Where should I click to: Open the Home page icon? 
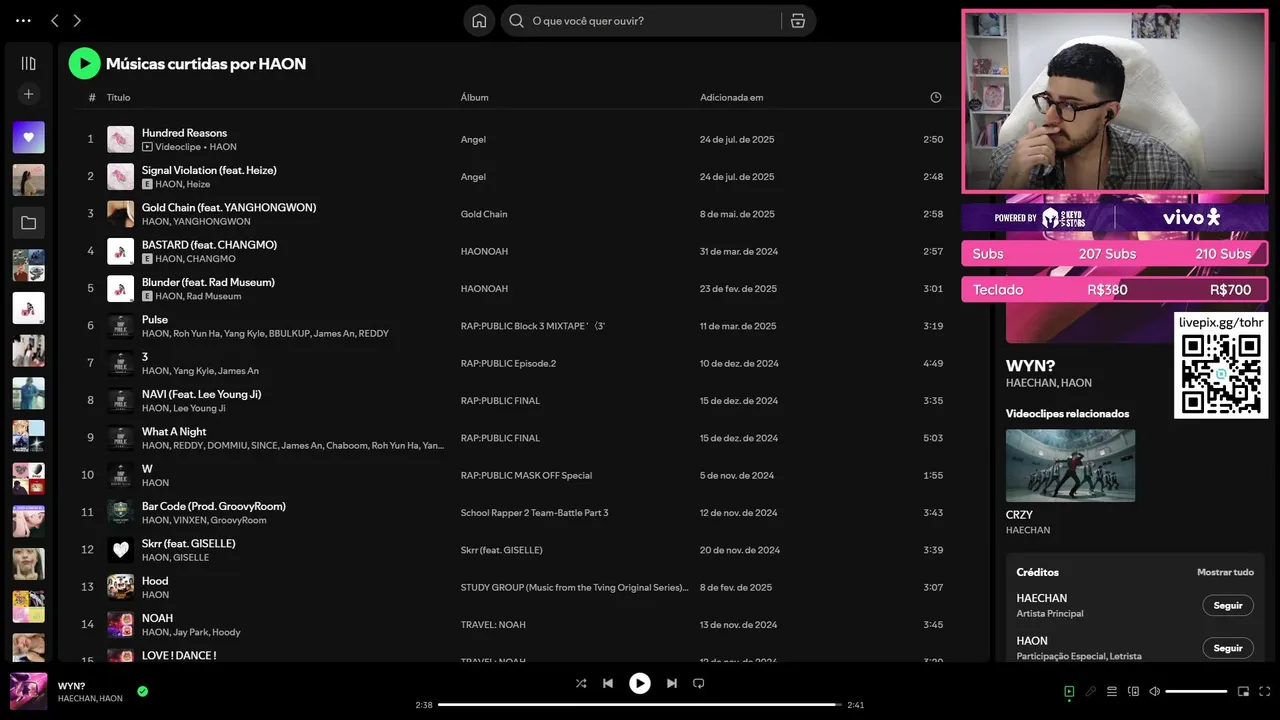[479, 21]
